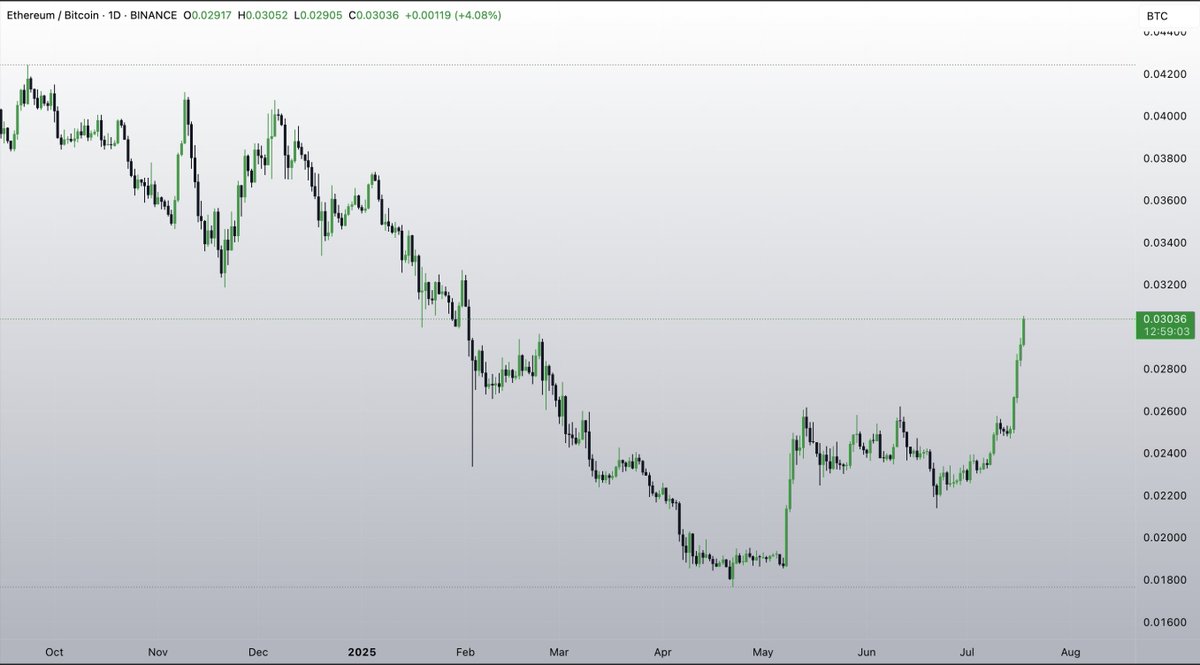The width and height of the screenshot is (1200, 665).
Task: Click the Dec label on time axis
Action: [x=259, y=652]
